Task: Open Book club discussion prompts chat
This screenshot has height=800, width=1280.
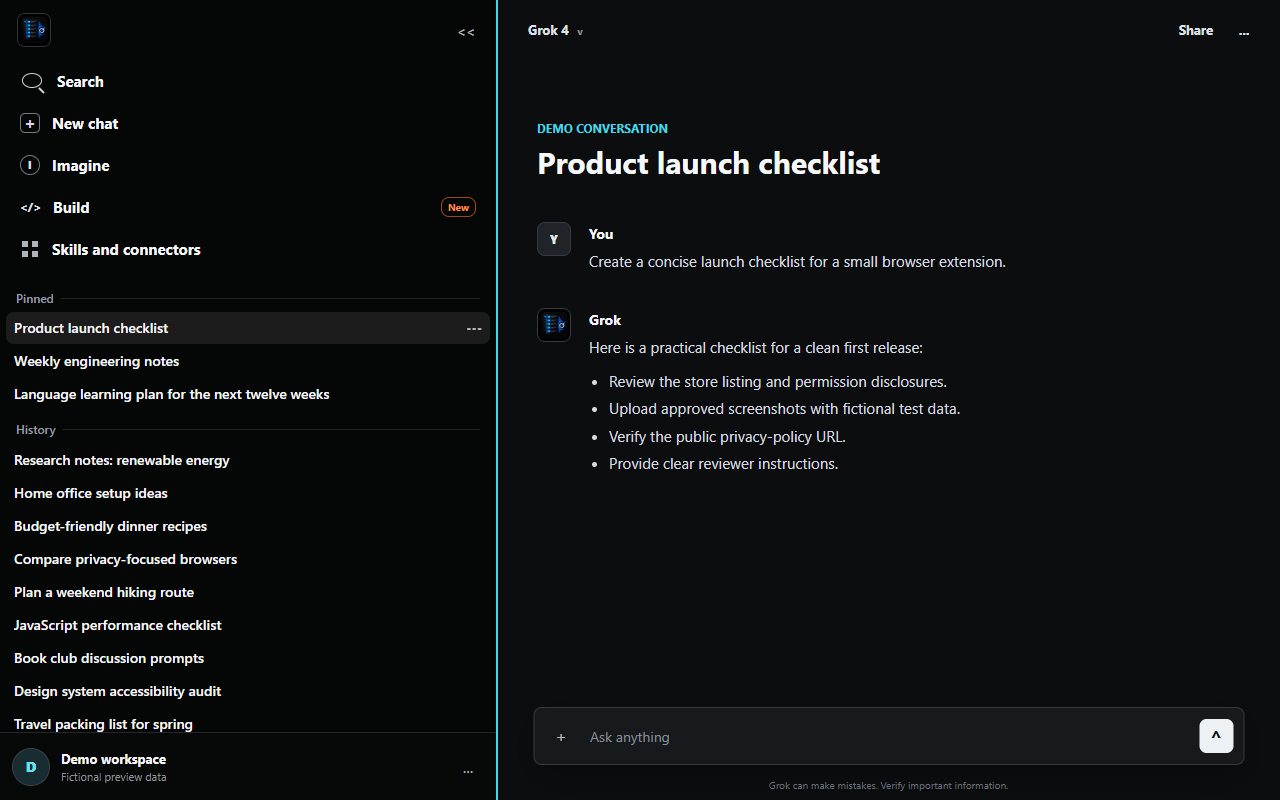Action: [248, 658]
